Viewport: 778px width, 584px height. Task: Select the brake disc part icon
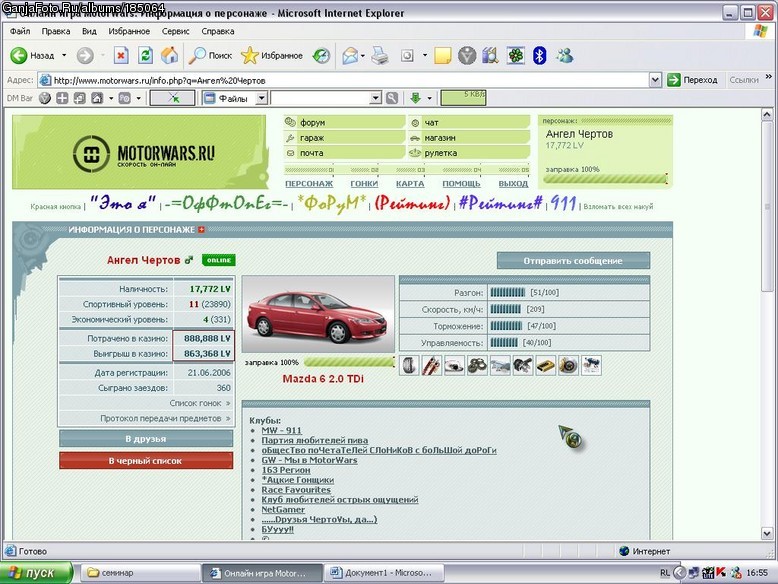568,366
